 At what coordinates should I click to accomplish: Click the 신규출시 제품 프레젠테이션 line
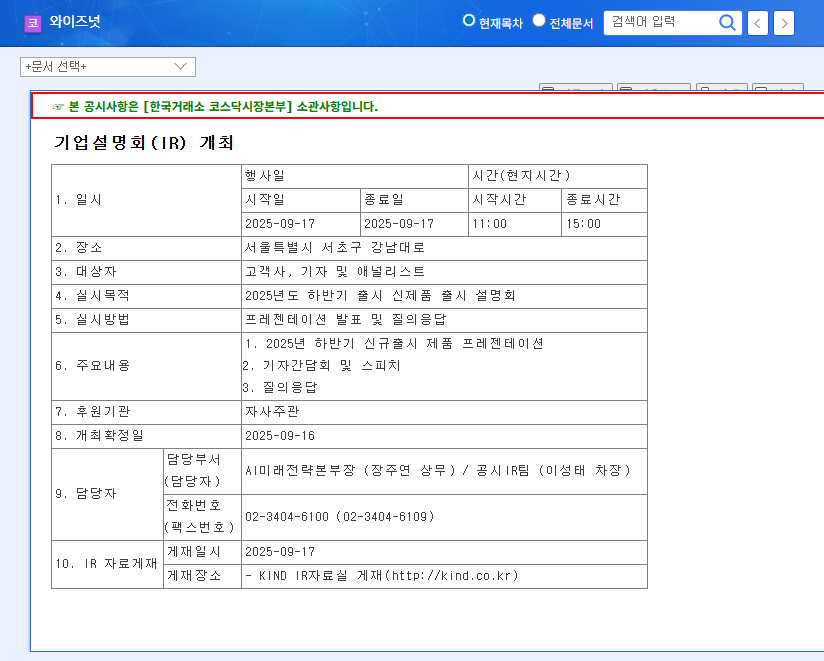click(393, 344)
